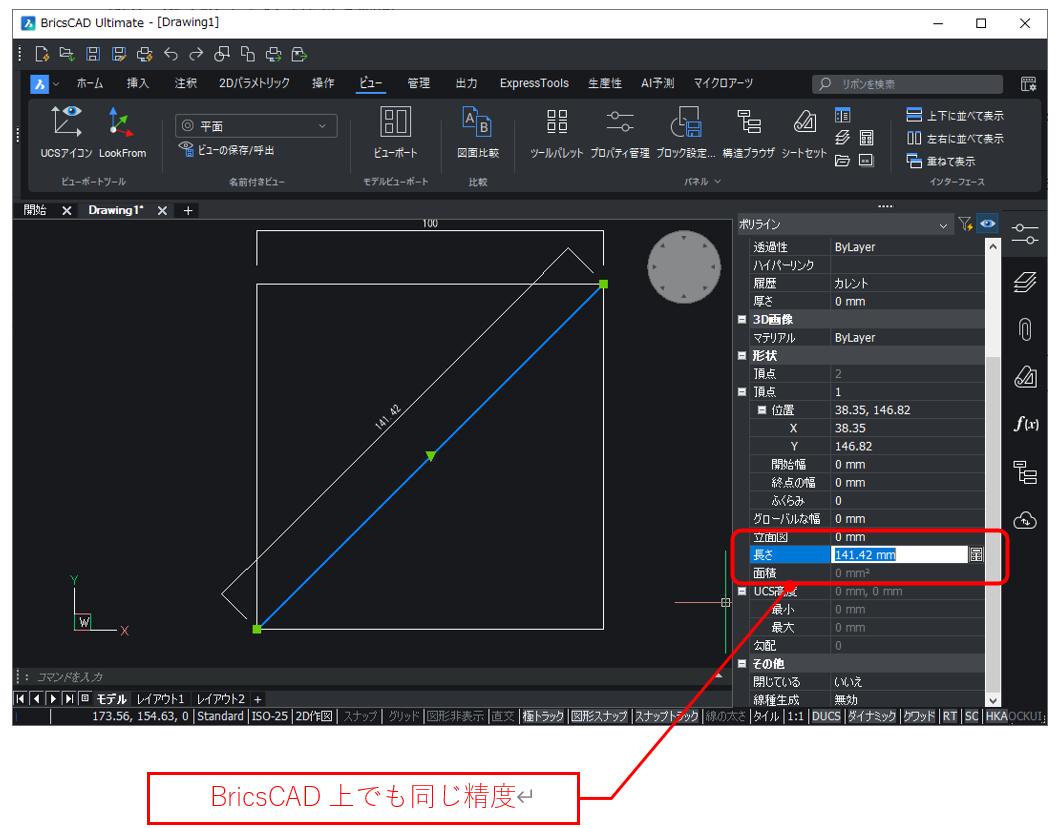Image resolution: width=1056 pixels, height=828 pixels.
Task: Open the プロパティ管理 panel
Action: click(620, 133)
